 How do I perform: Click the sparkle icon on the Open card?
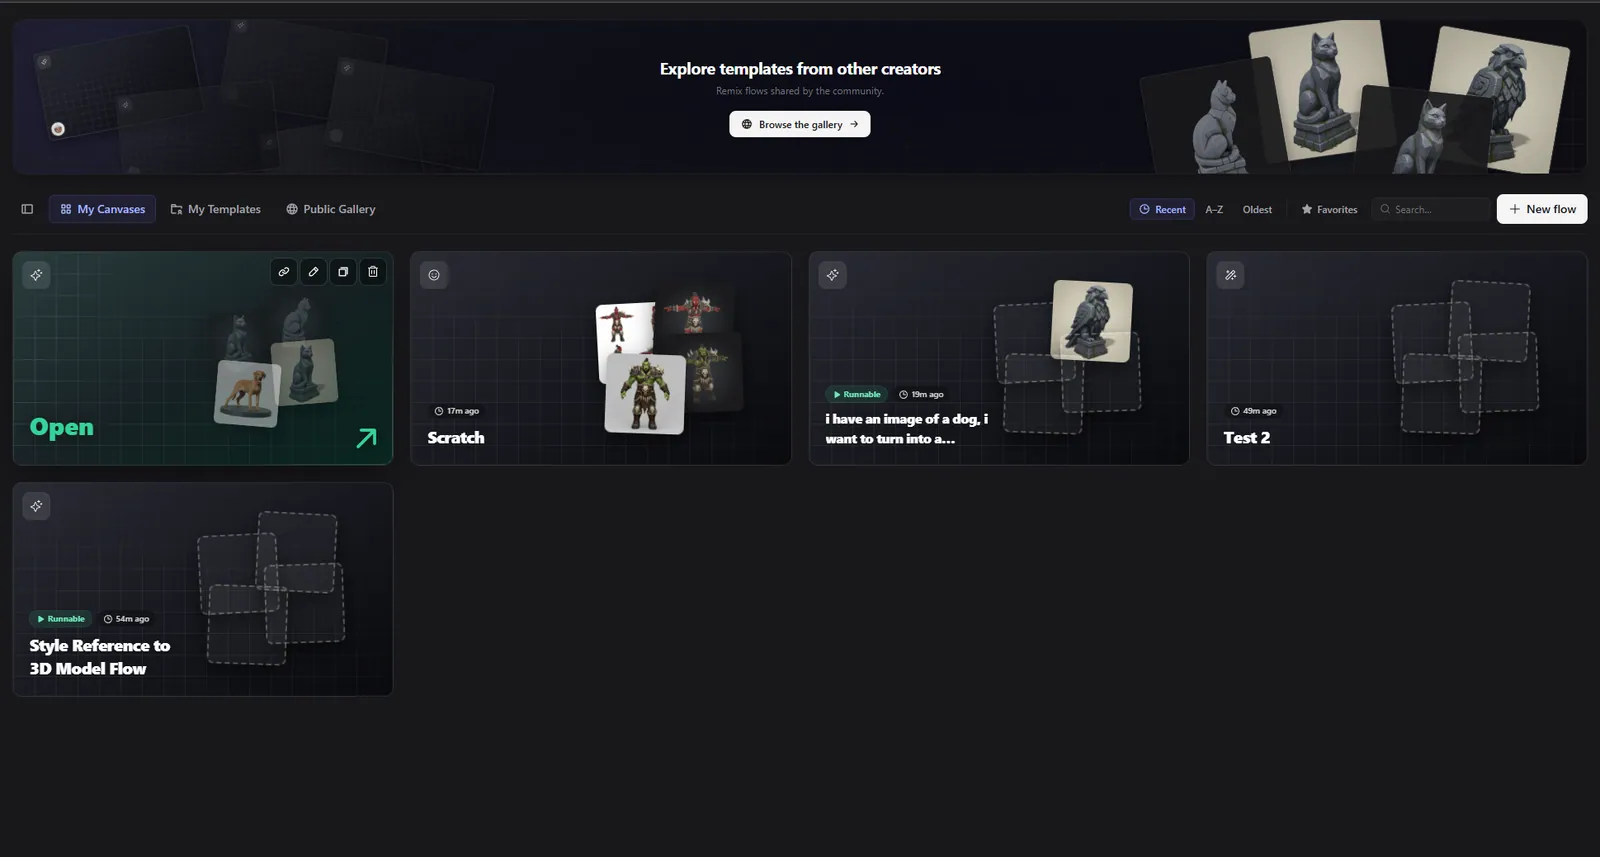(37, 275)
